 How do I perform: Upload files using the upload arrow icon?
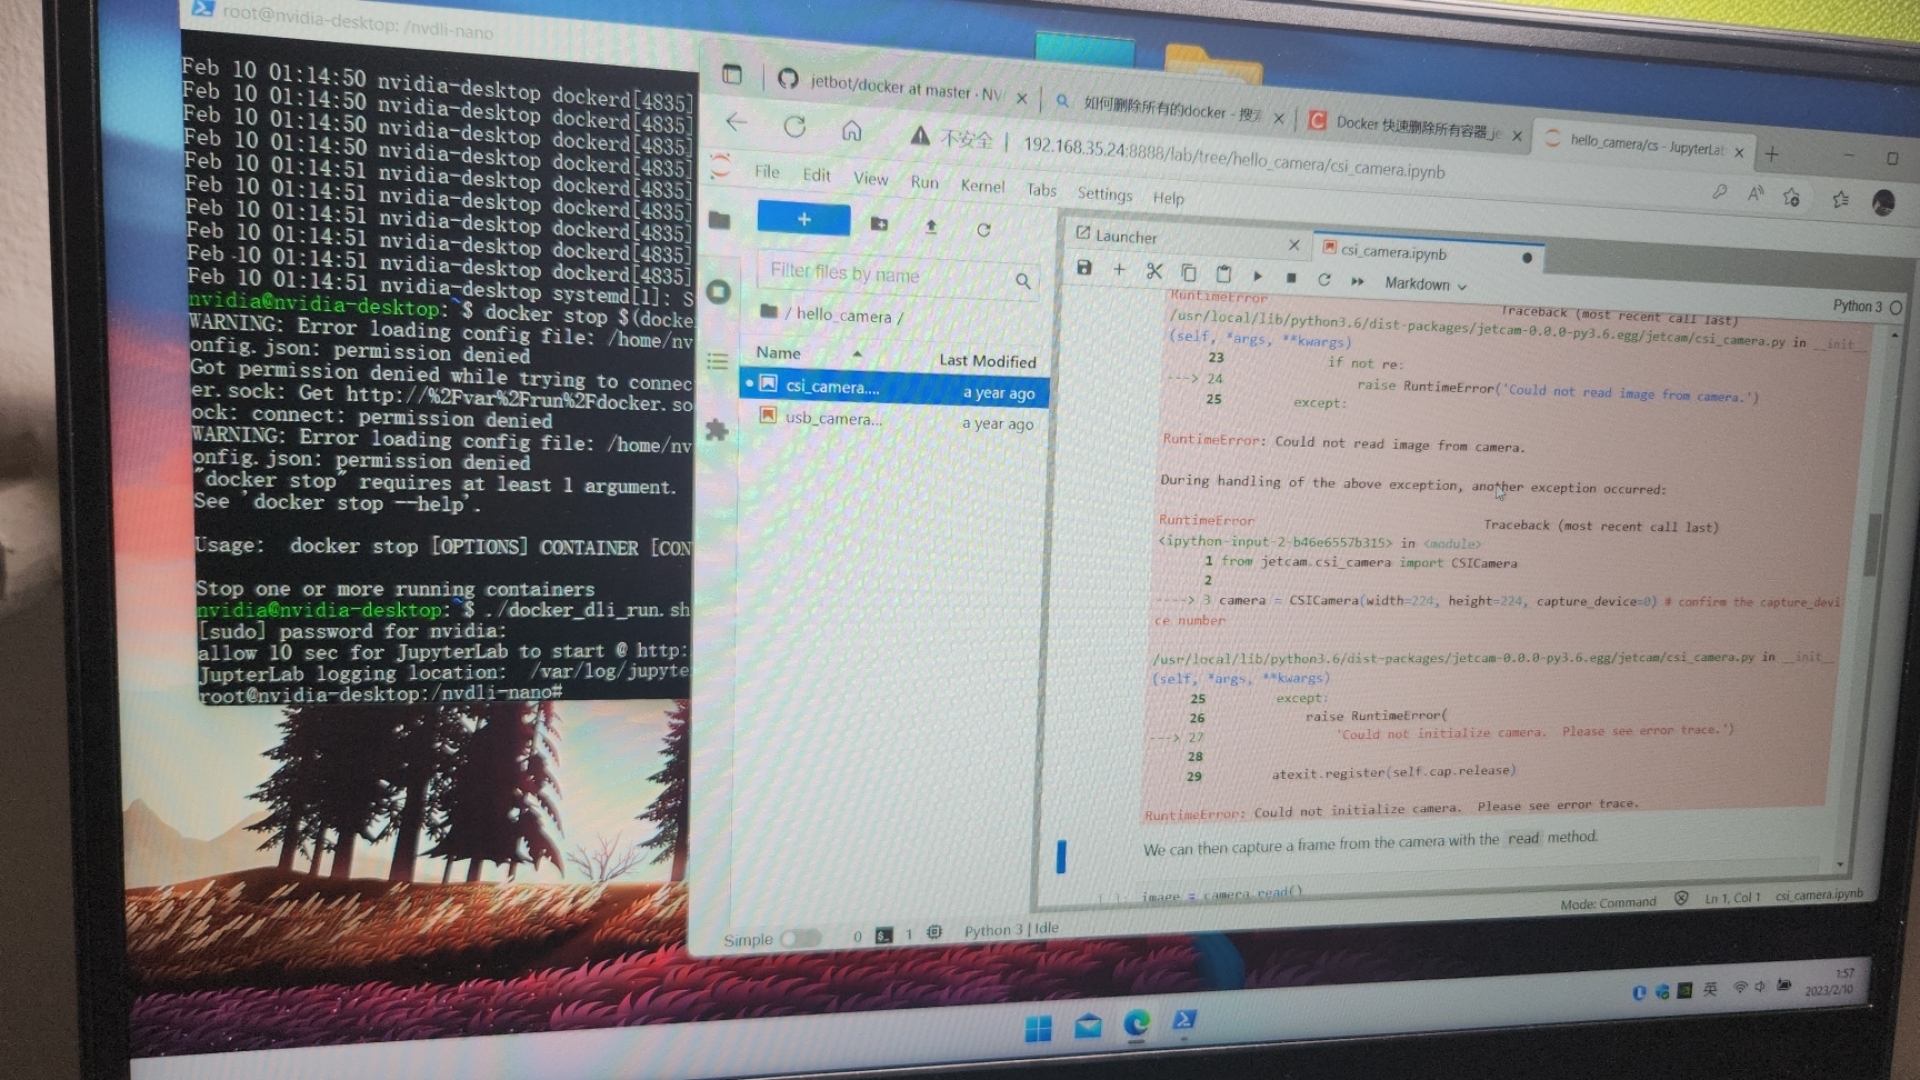931,227
